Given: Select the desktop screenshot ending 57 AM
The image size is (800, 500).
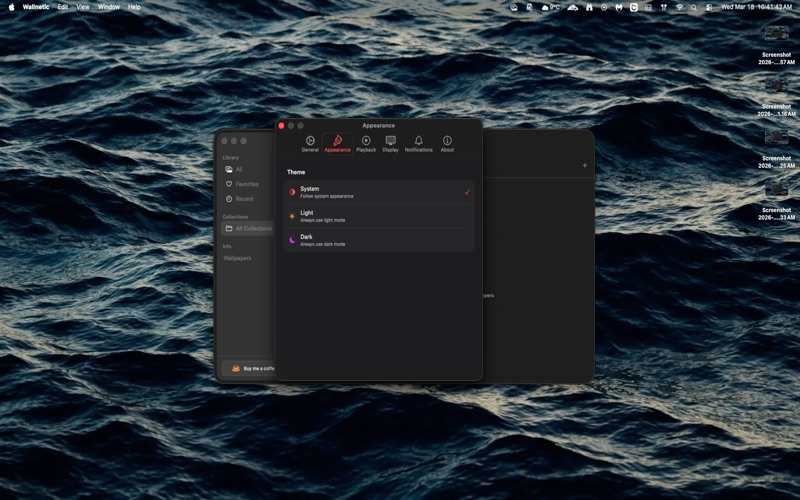Looking at the screenshot, I should click(777, 45).
